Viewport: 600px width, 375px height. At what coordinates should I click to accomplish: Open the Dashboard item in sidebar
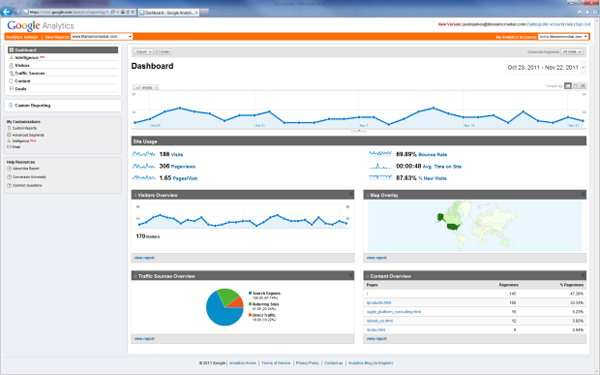click(x=63, y=50)
